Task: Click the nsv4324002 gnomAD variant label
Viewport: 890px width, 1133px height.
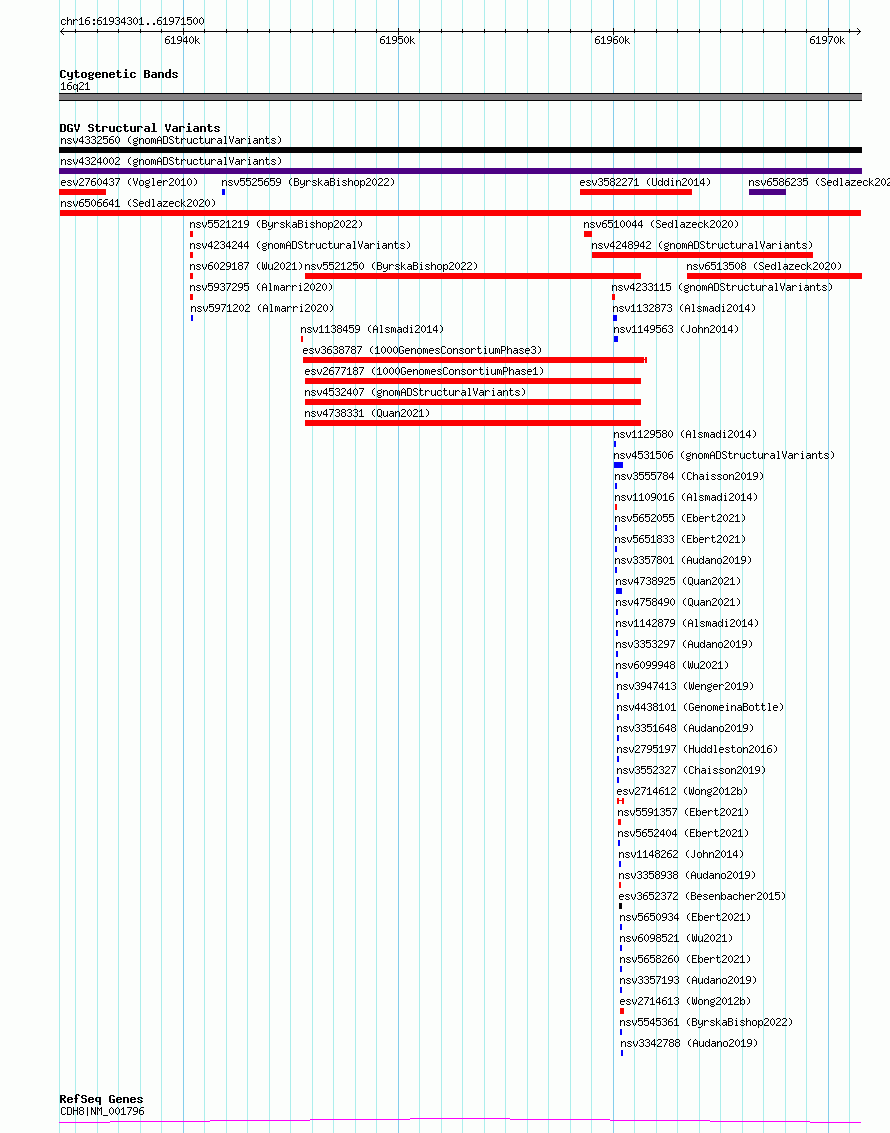Action: pos(171,161)
